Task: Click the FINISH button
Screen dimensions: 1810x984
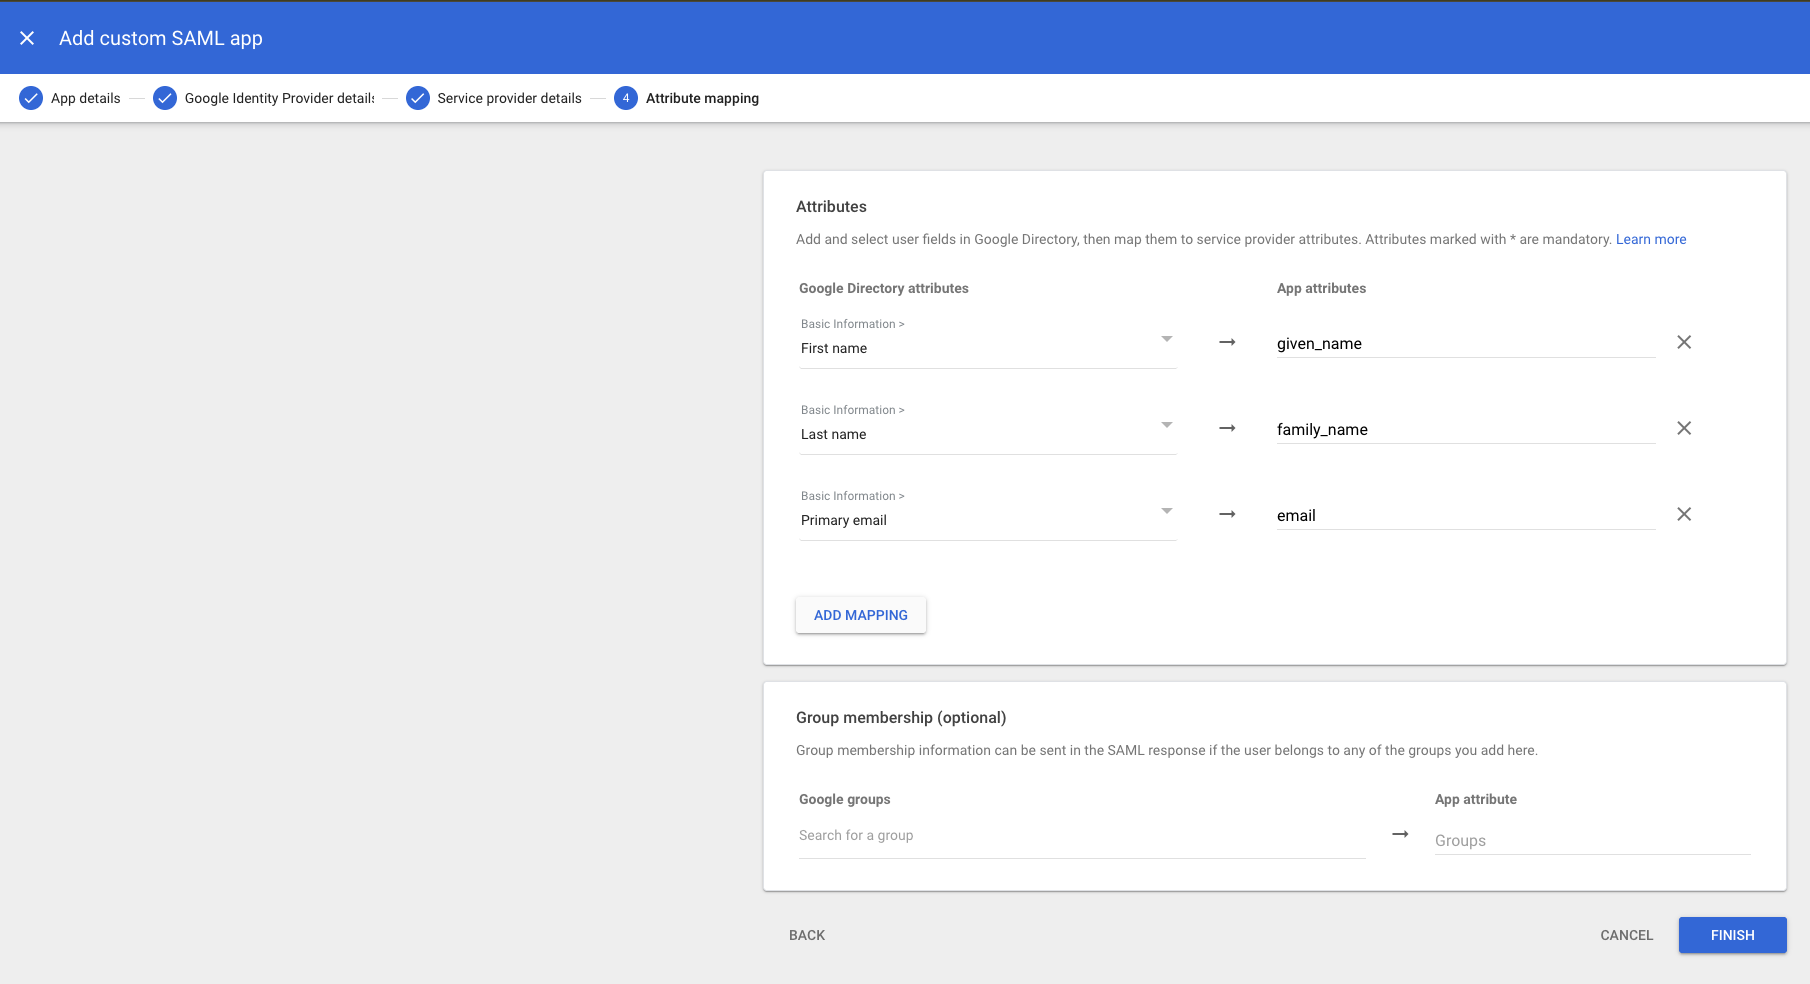Action: point(1732,935)
